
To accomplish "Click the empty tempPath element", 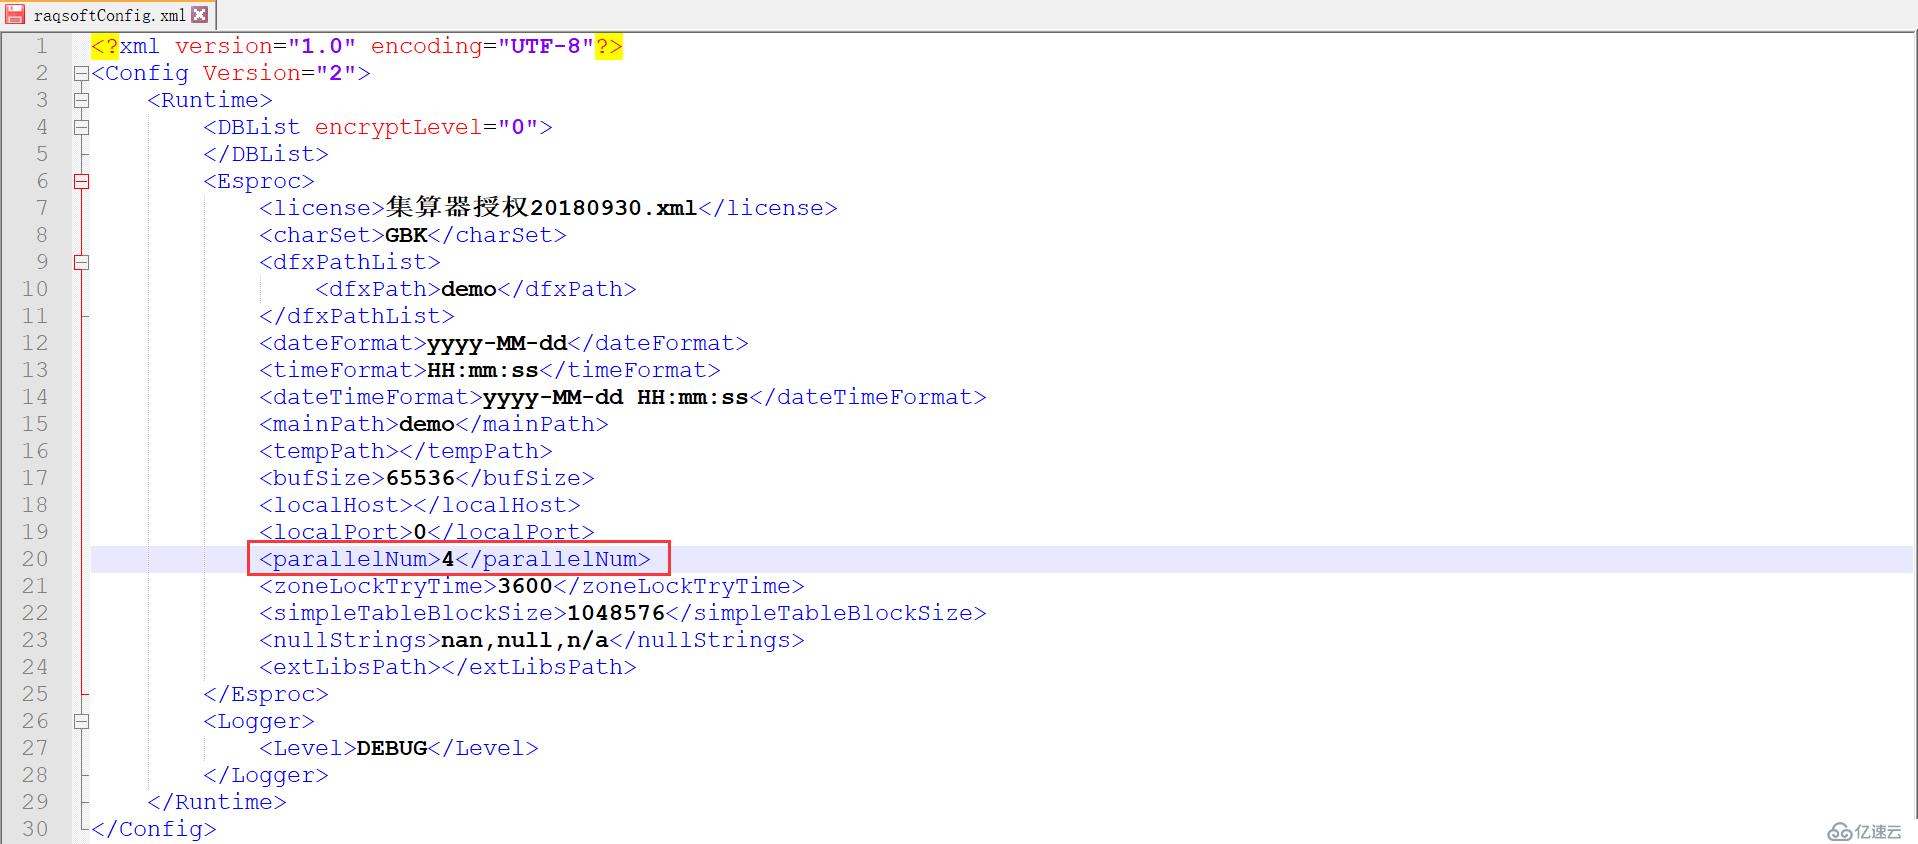I will click(x=406, y=451).
